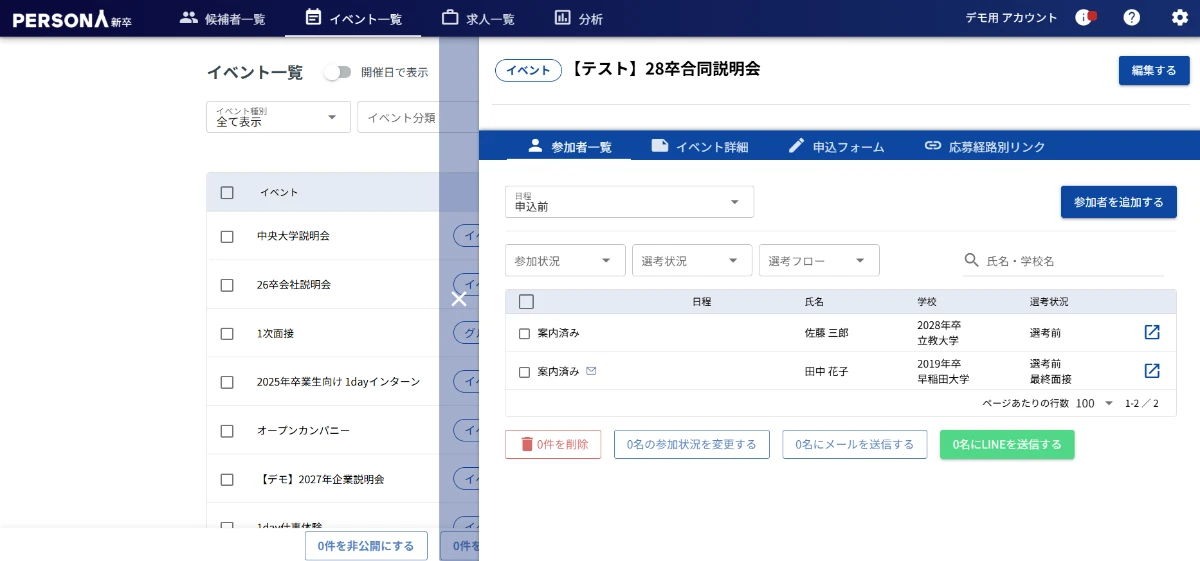
Task: Check the box for 佐藤 三郎's row
Action: (x=524, y=333)
